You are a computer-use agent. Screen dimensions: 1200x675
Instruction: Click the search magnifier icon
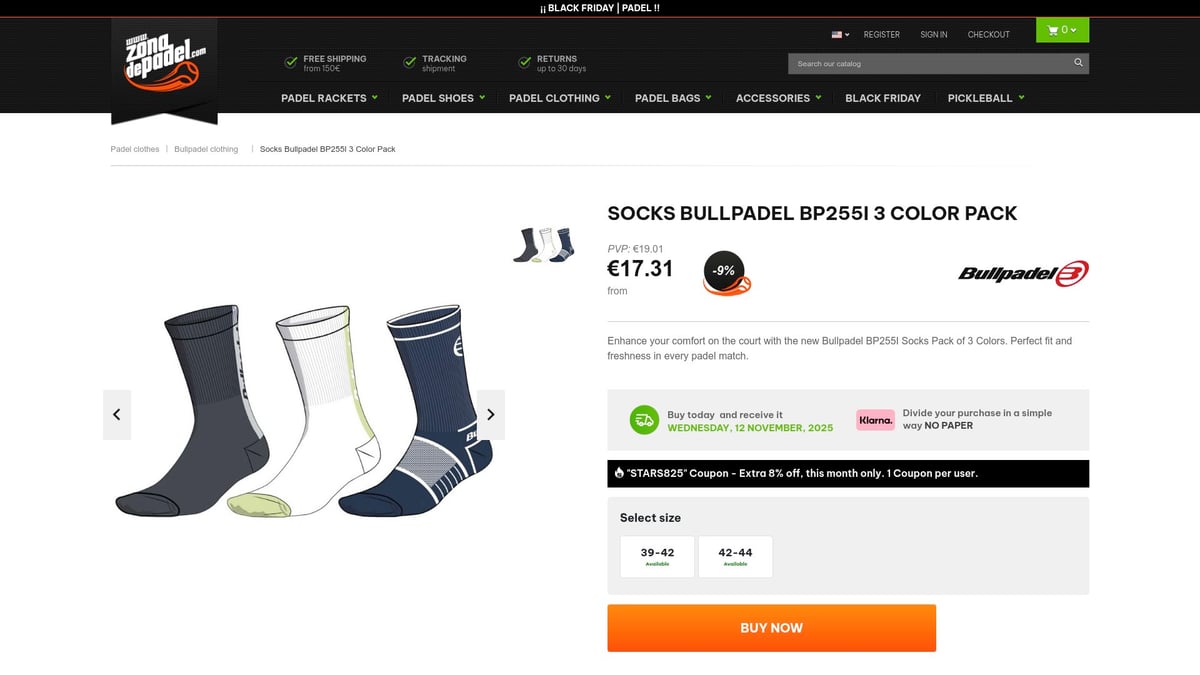tap(1078, 62)
